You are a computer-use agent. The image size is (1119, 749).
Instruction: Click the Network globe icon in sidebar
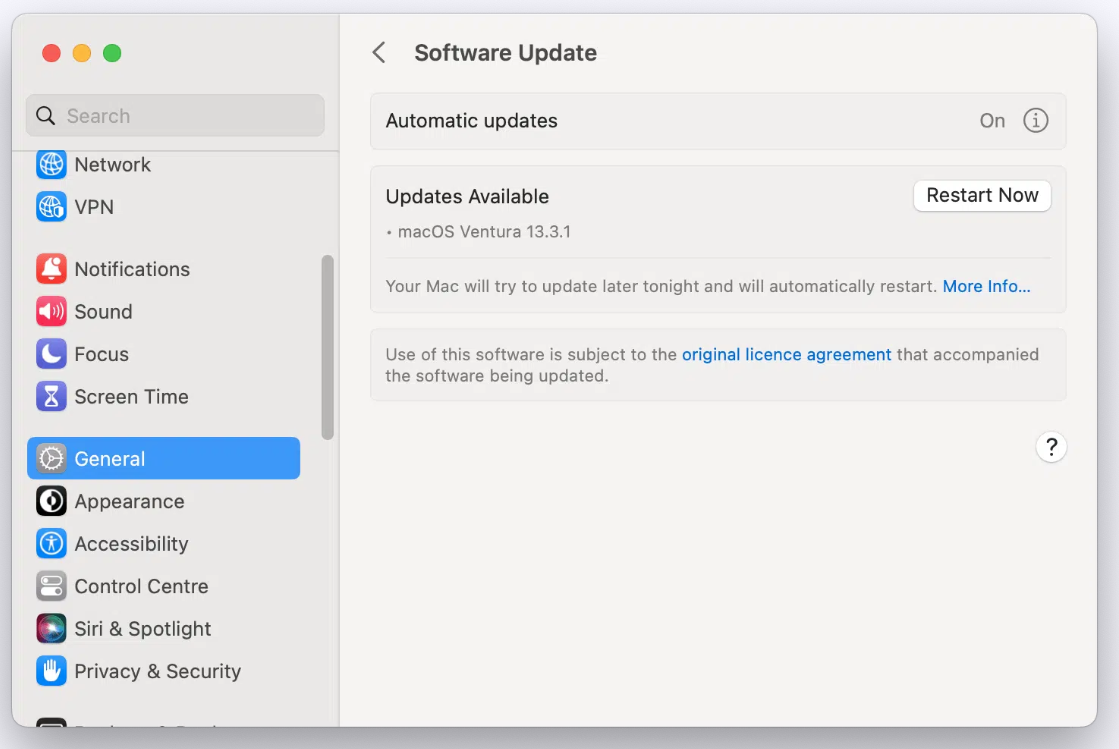click(51, 165)
